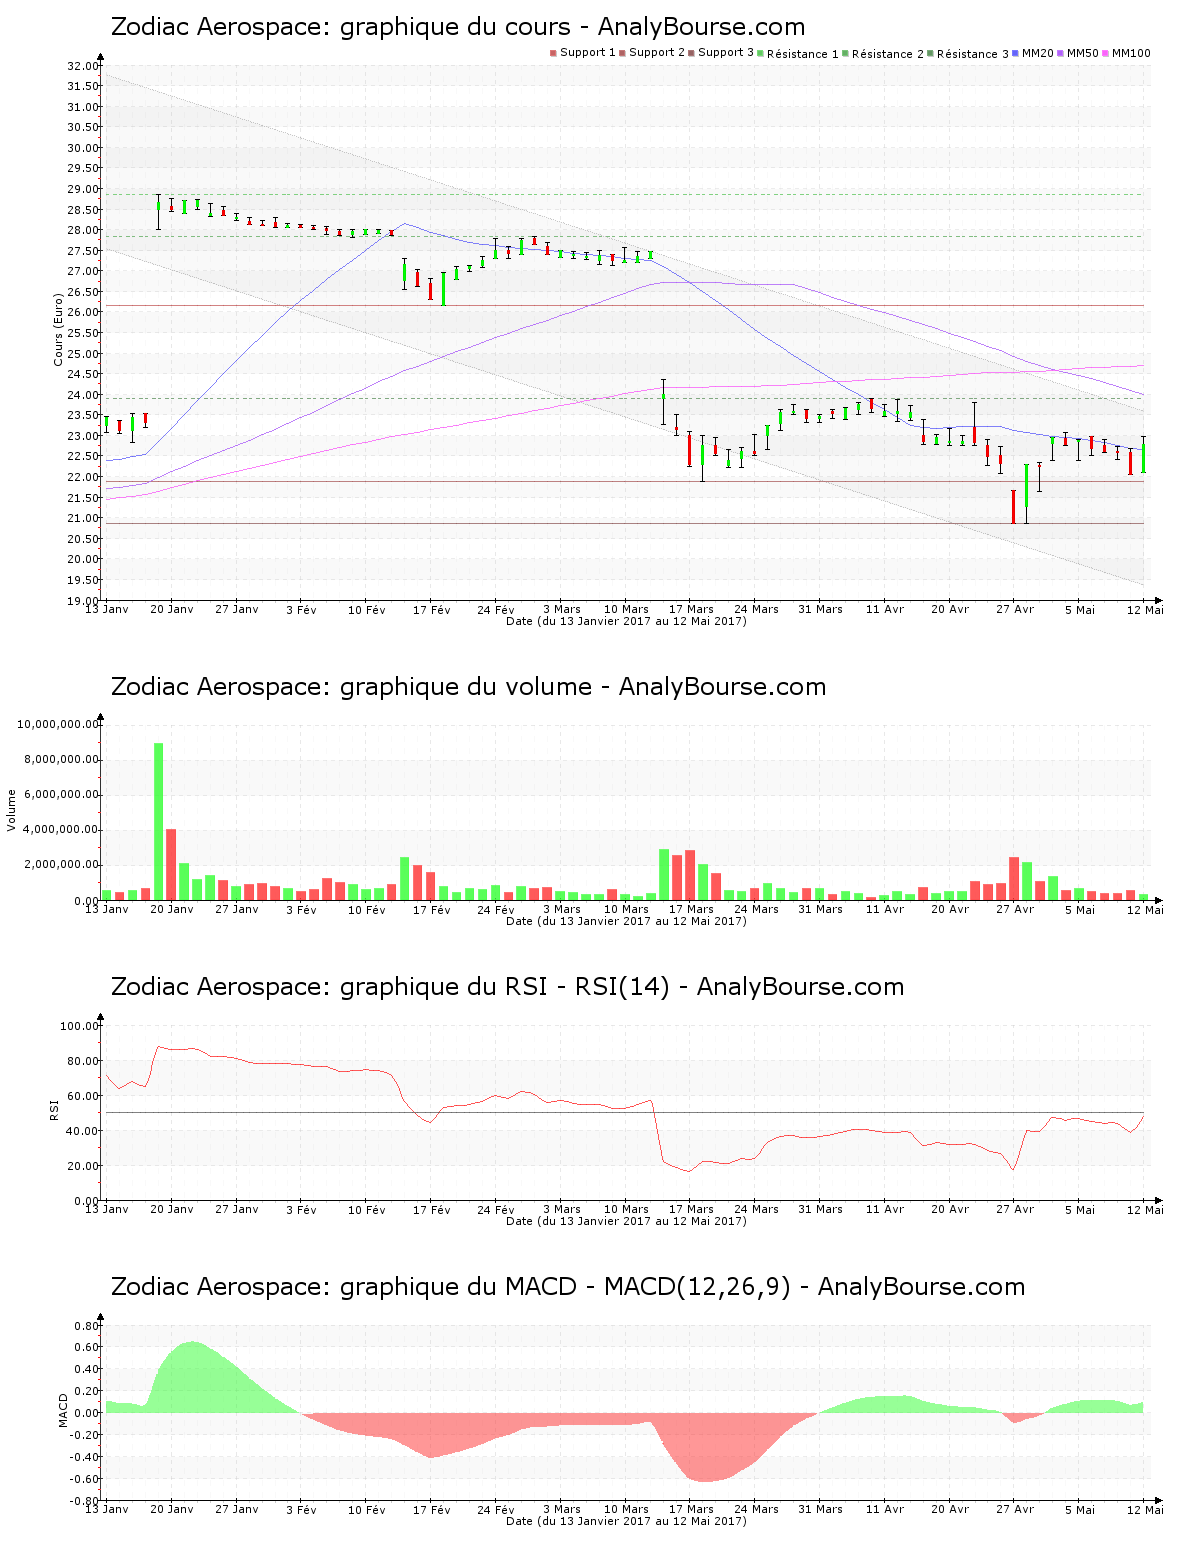The width and height of the screenshot is (1200, 1550).
Task: Click the tallest green volume bar
Action: tap(158, 821)
